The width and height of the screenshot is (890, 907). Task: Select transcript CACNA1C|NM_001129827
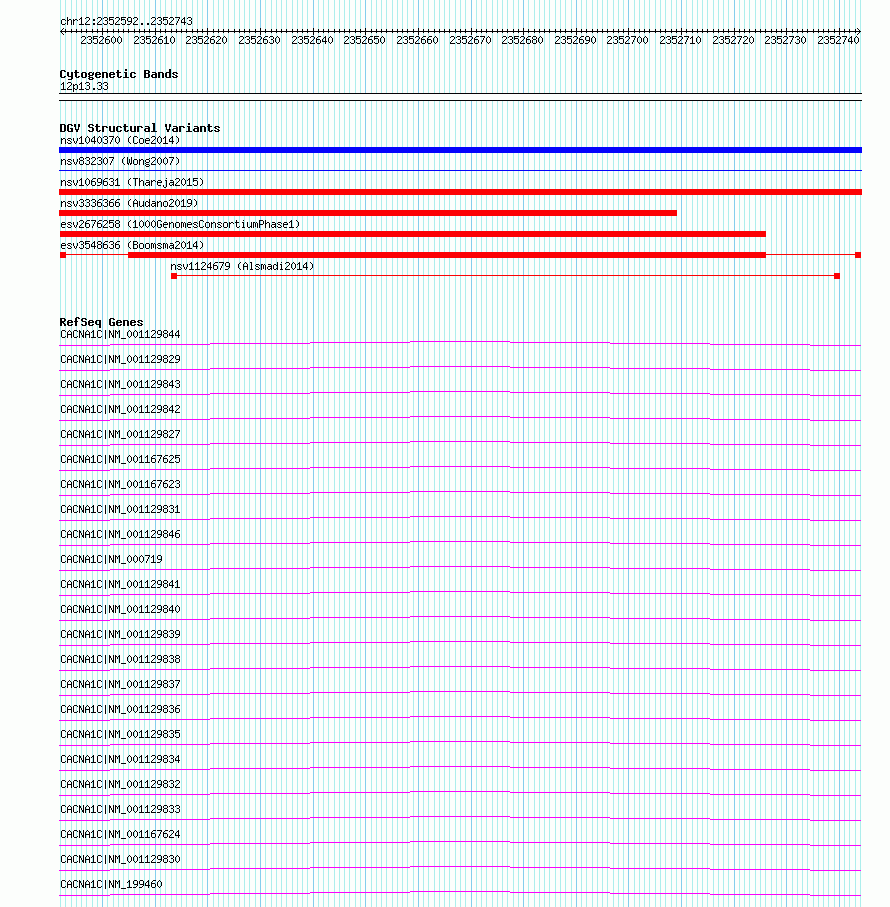click(120, 434)
